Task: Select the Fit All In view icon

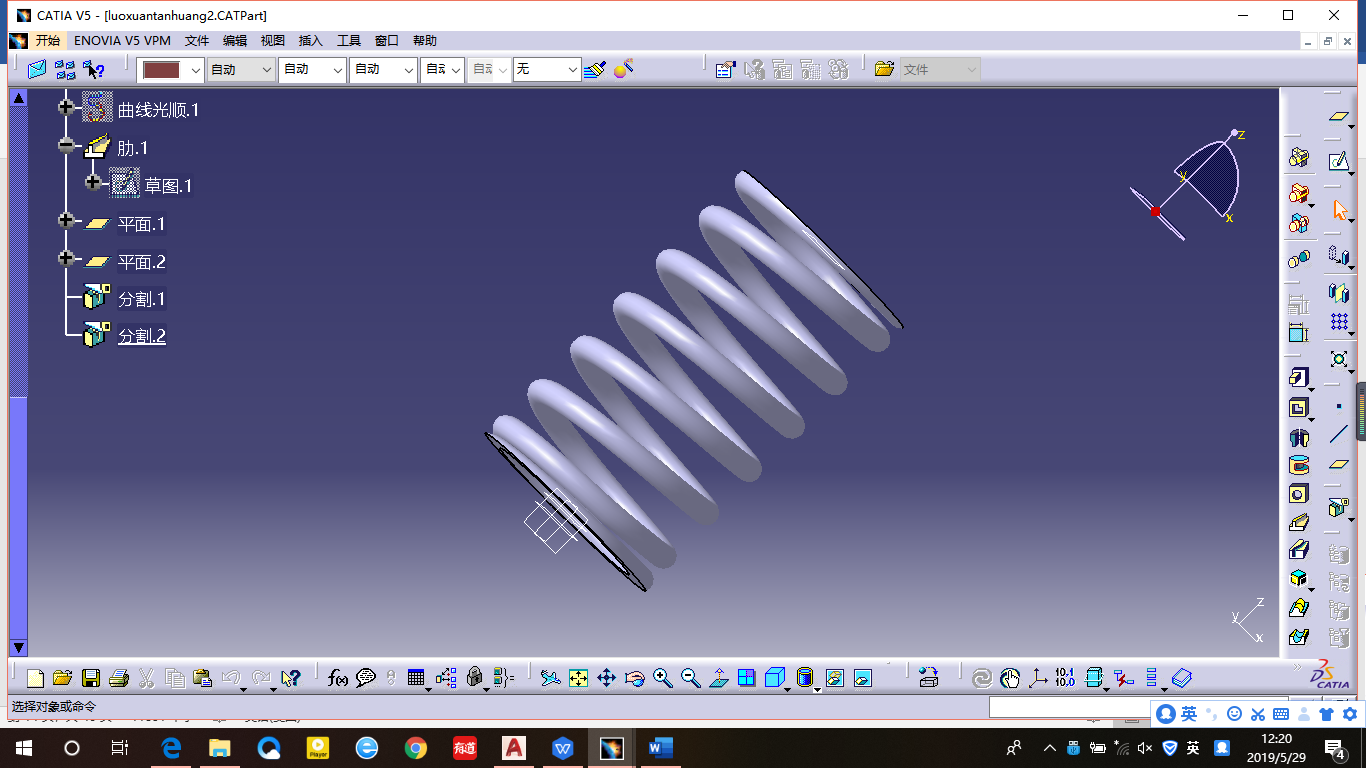Action: (578, 678)
